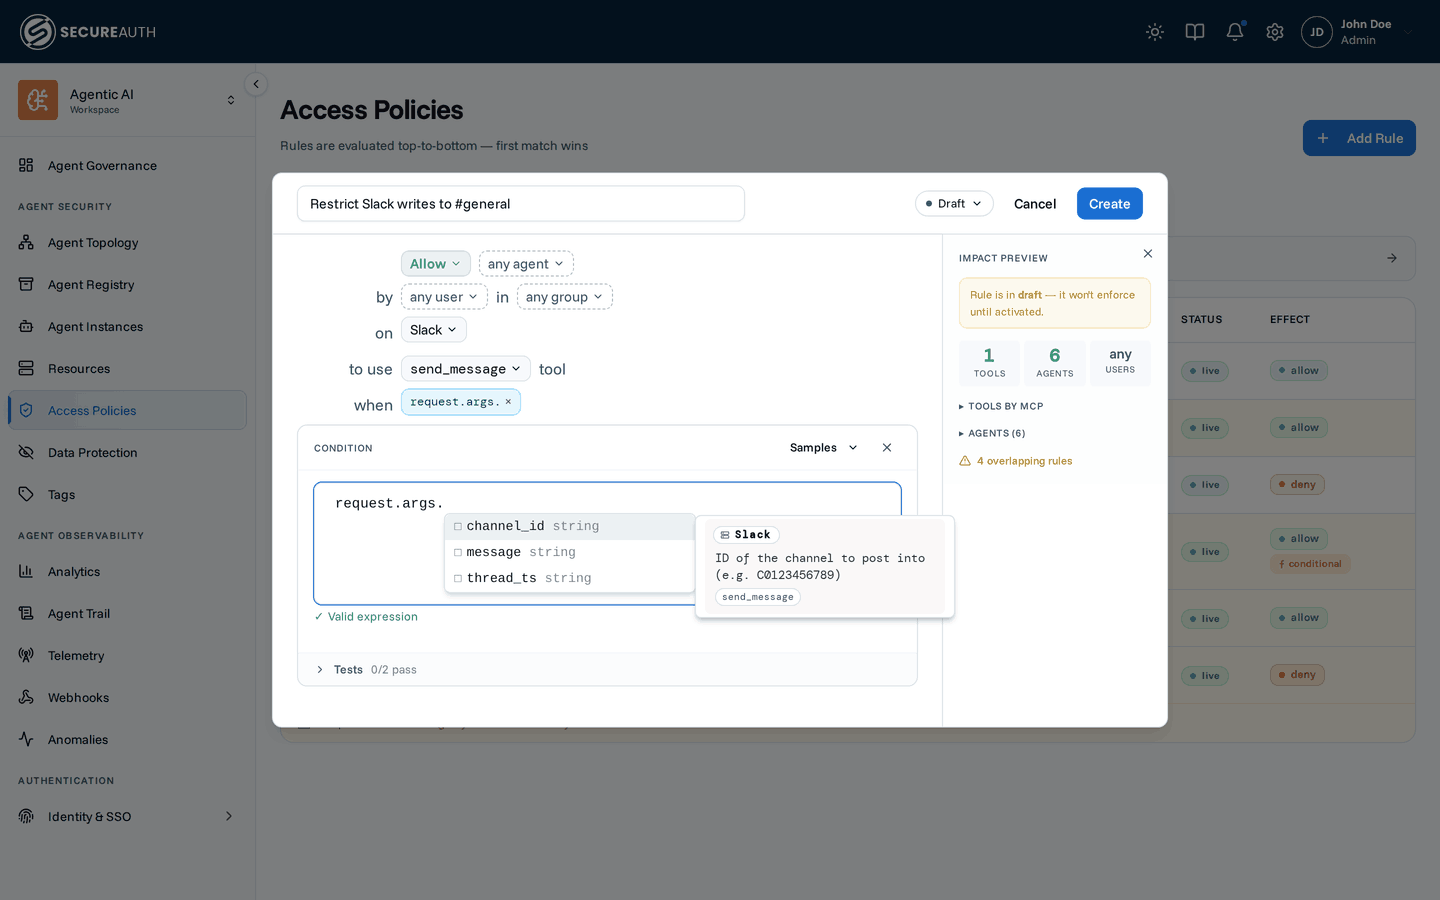Open notifications bell icon

1235,32
